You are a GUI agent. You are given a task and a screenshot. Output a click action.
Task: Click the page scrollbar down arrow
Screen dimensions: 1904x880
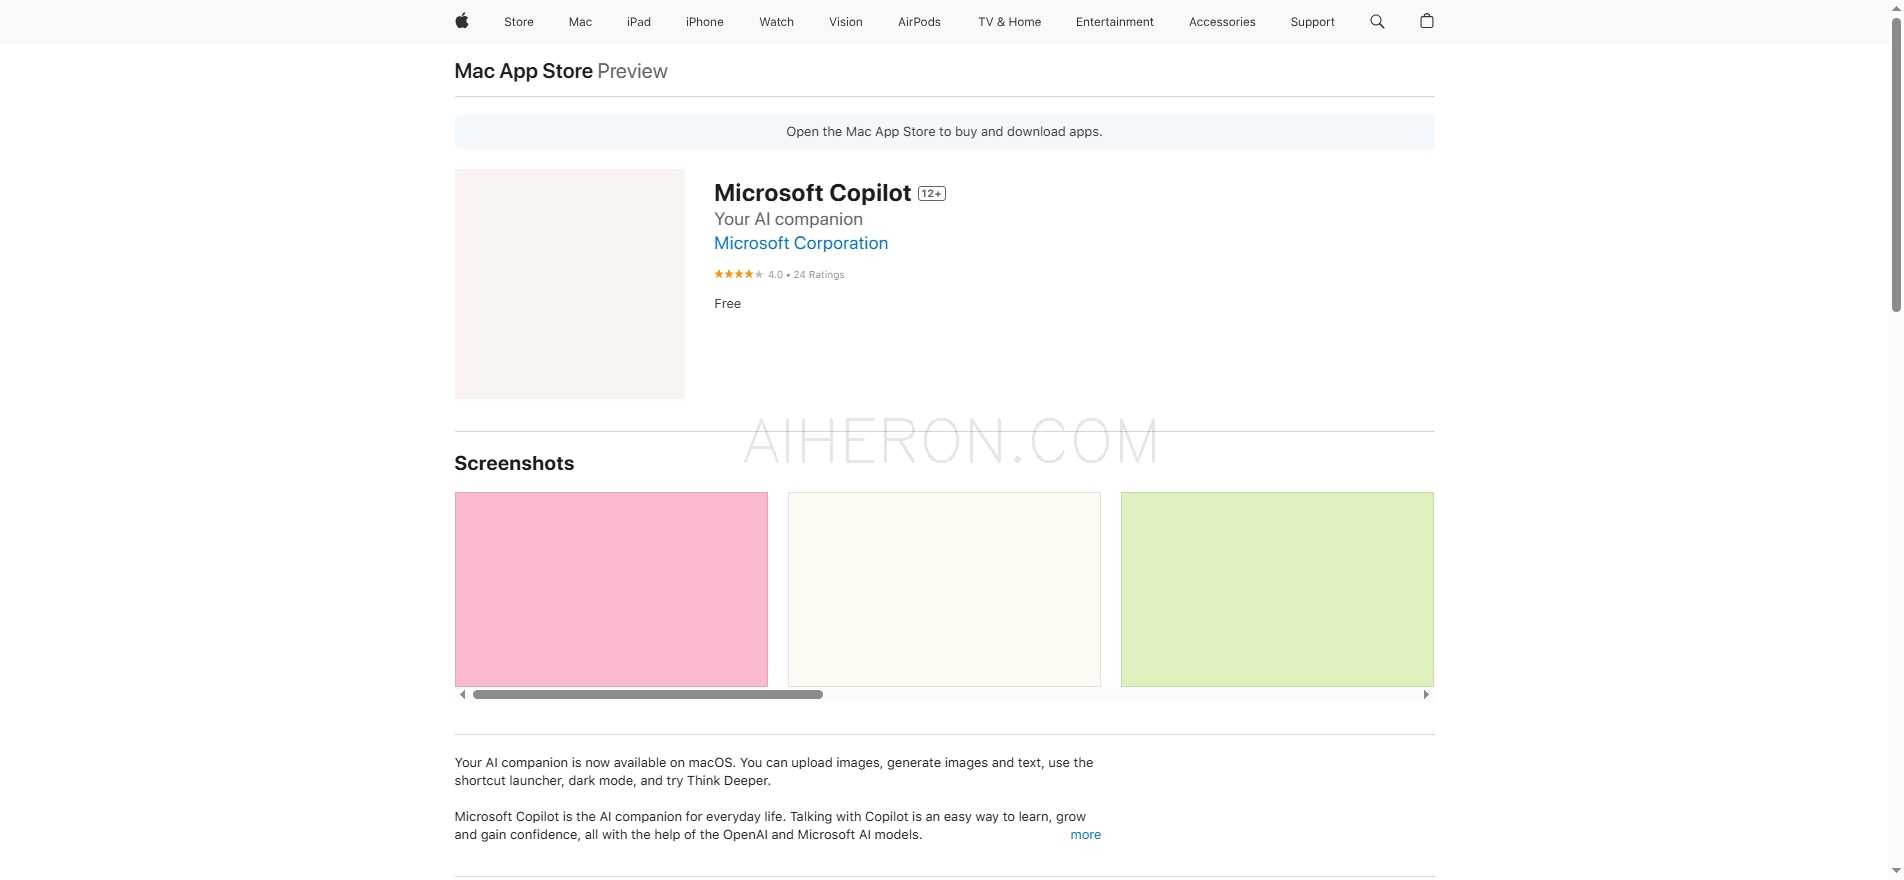(x=1896, y=871)
